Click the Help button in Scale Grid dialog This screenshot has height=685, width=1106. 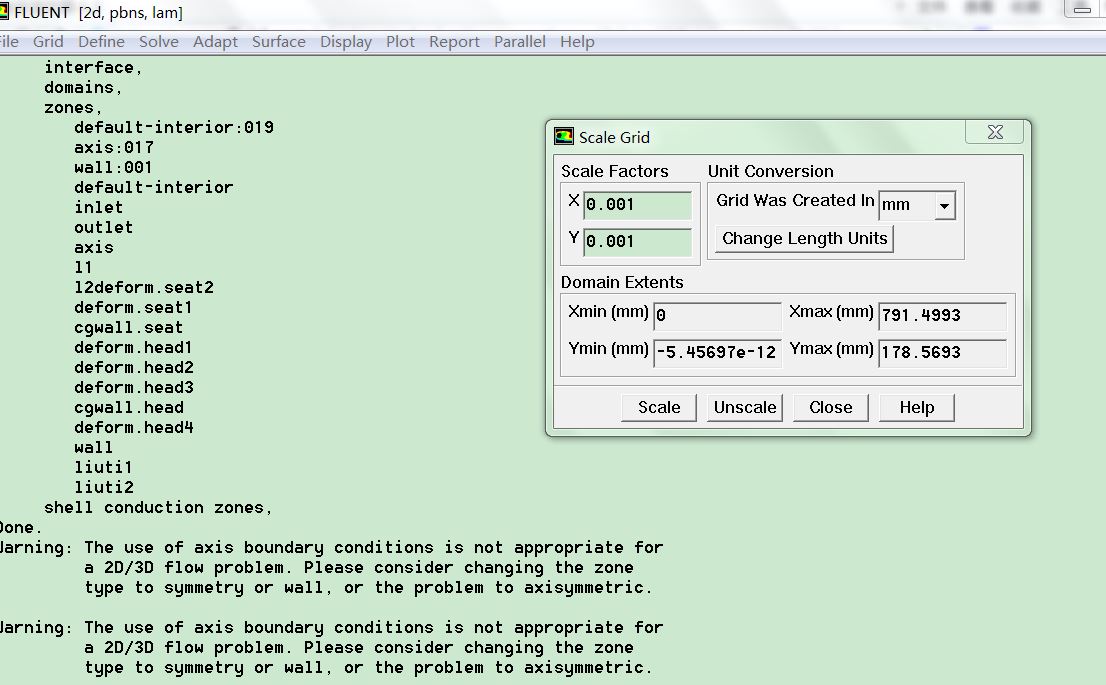[x=916, y=407]
